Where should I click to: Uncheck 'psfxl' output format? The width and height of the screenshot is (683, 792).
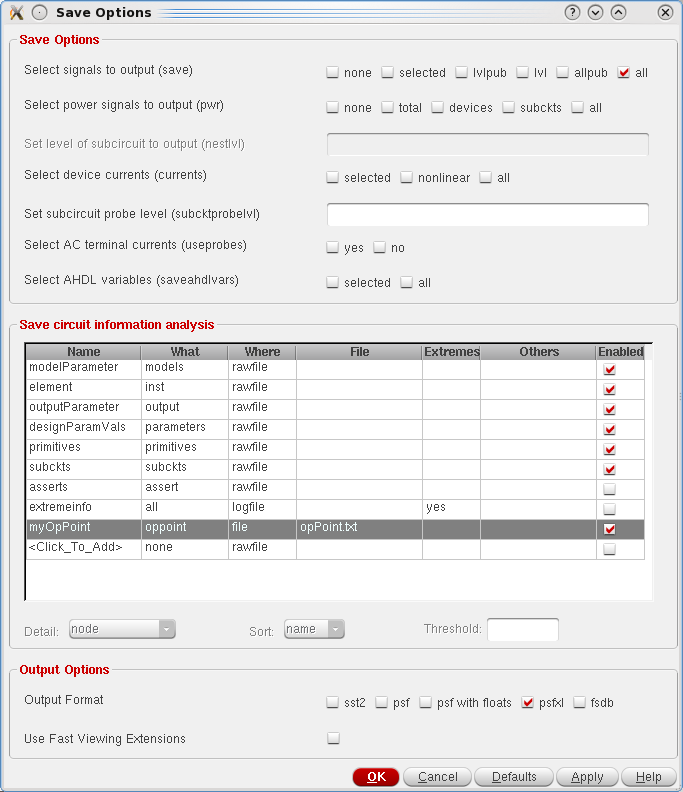pos(527,702)
